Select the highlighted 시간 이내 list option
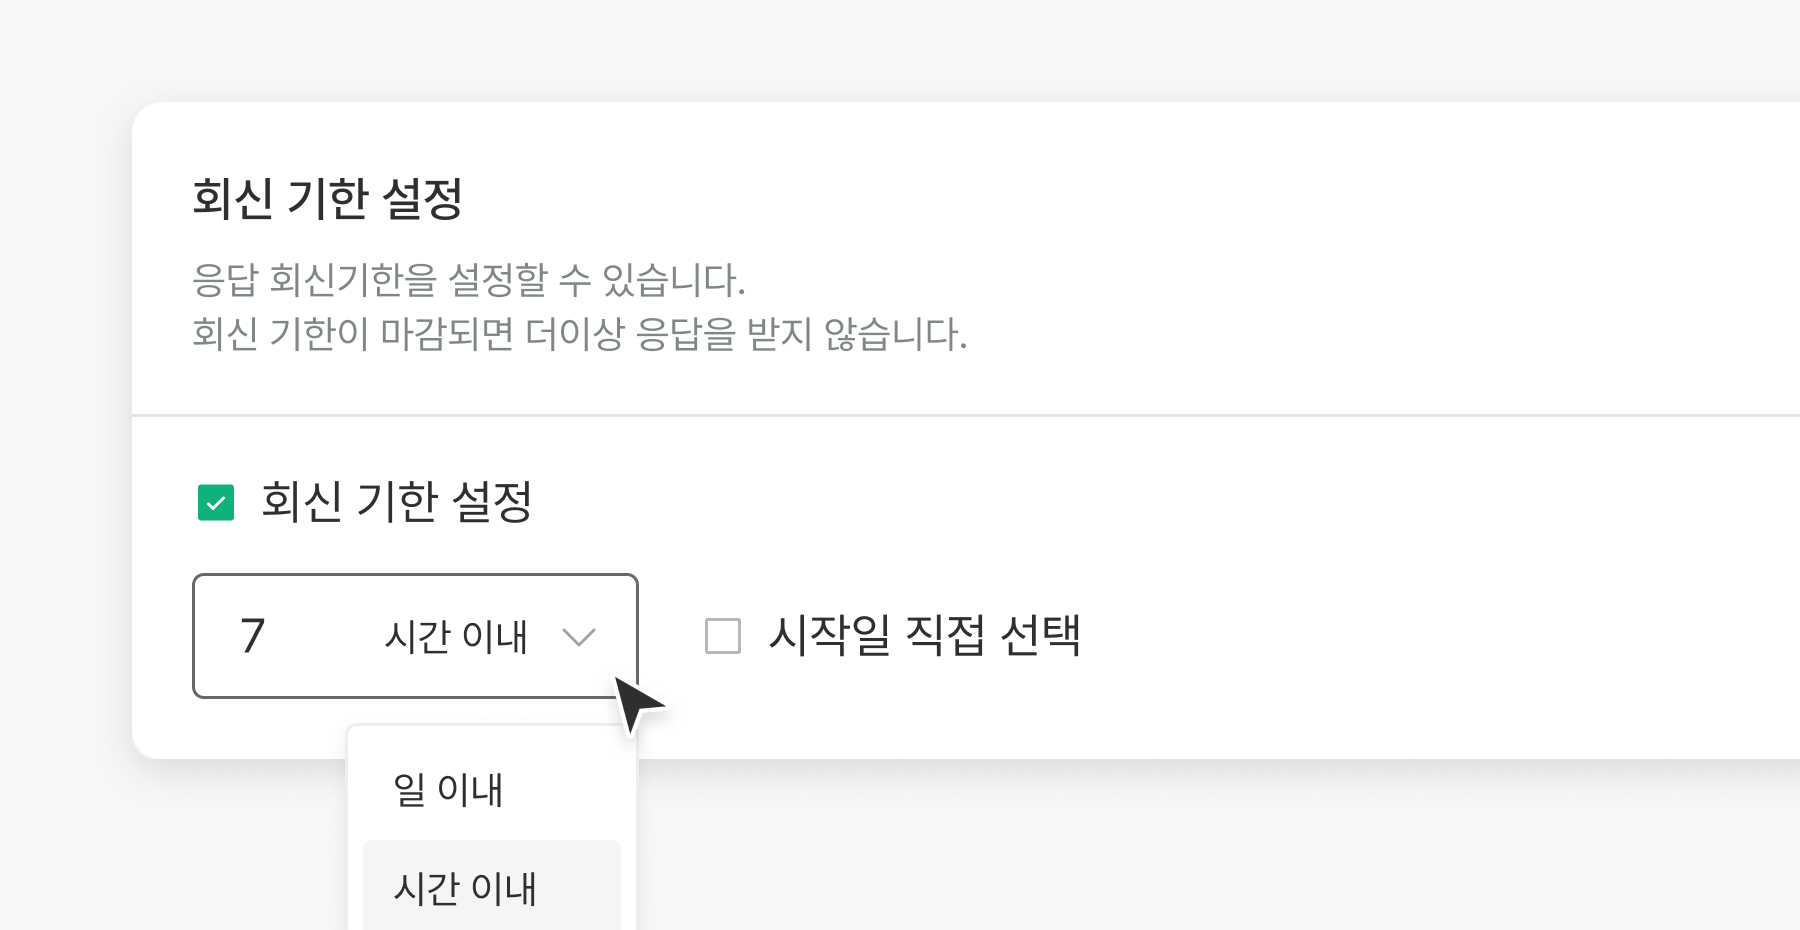 (x=466, y=888)
